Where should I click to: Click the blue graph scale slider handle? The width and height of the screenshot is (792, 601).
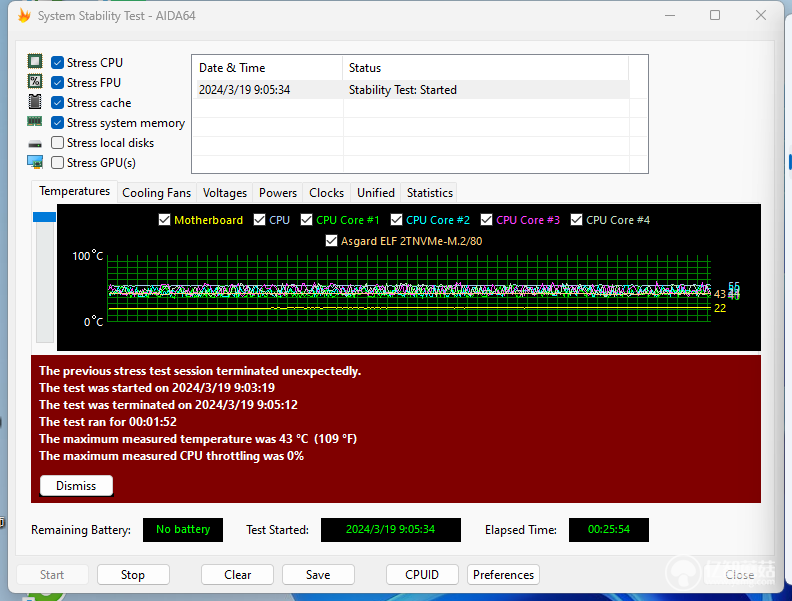pos(44,217)
